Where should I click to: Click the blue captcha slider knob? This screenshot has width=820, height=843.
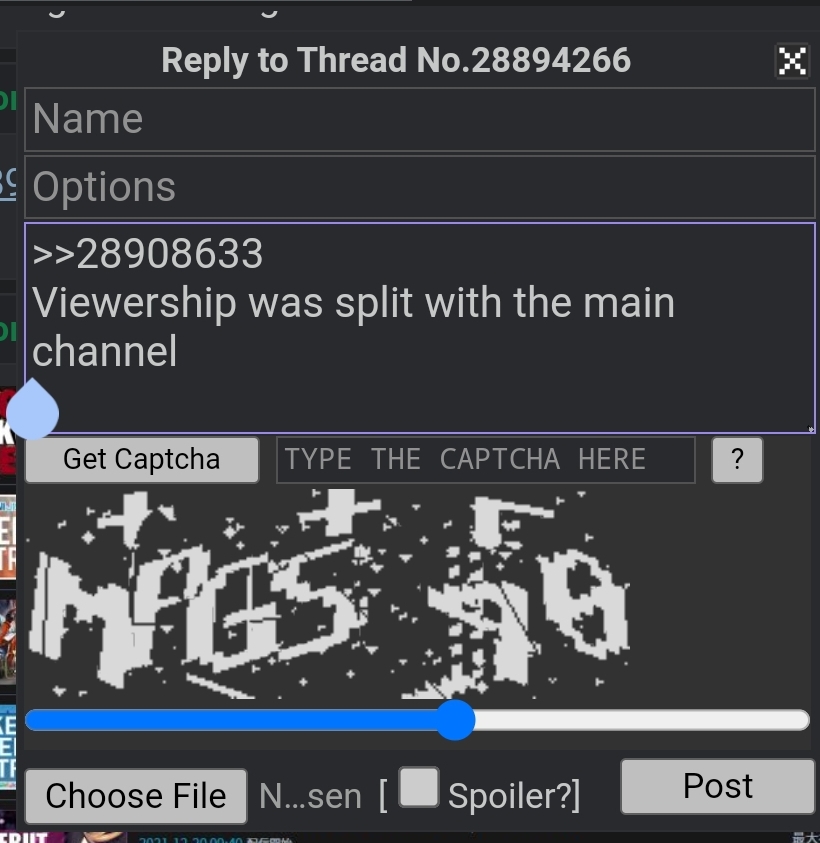point(455,720)
